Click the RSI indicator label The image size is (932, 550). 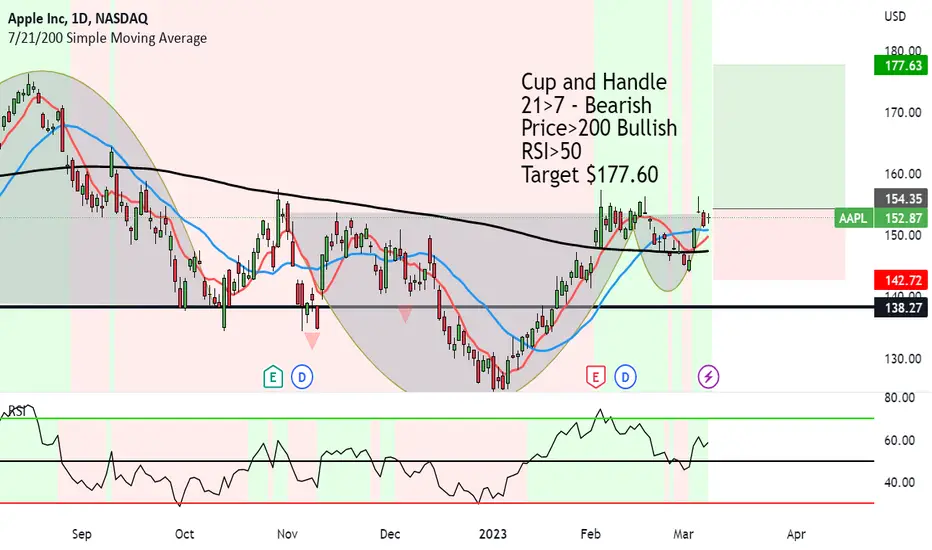[x=17, y=411]
